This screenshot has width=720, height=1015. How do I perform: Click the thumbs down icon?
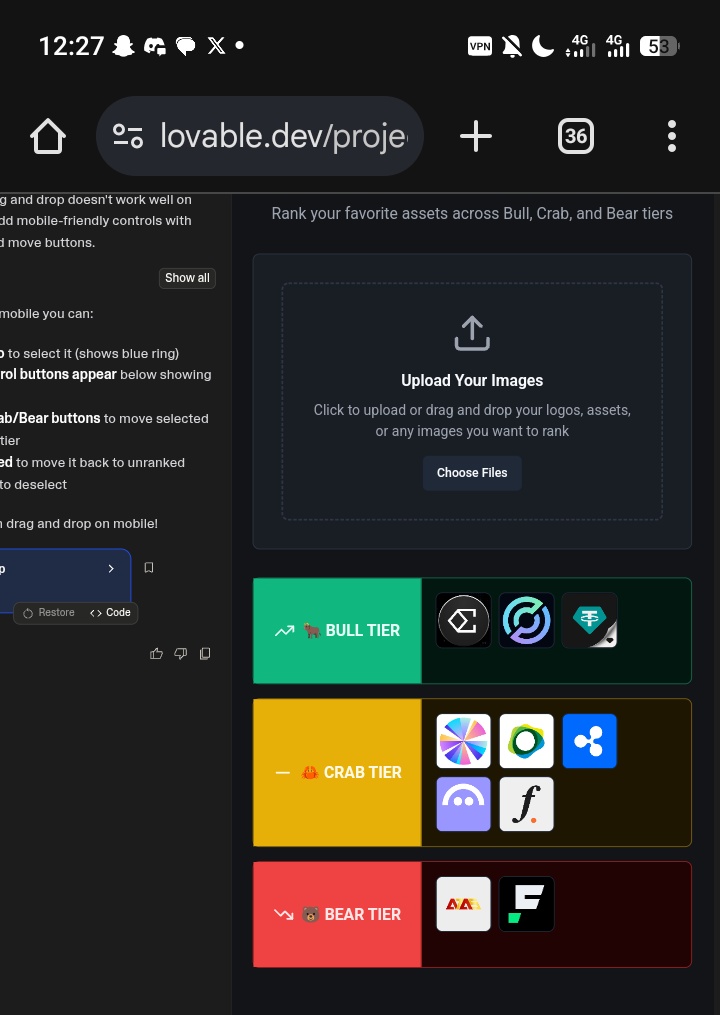coord(181,654)
